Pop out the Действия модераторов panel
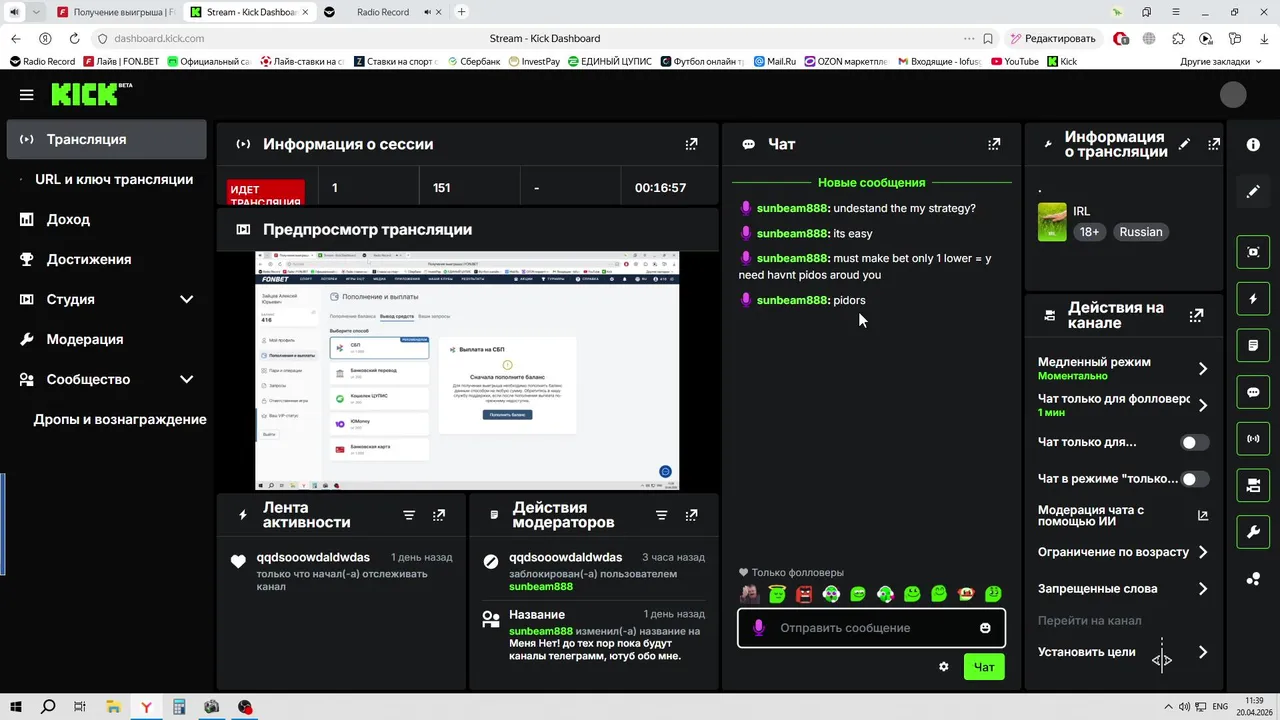This screenshot has height=720, width=1280. (x=691, y=515)
